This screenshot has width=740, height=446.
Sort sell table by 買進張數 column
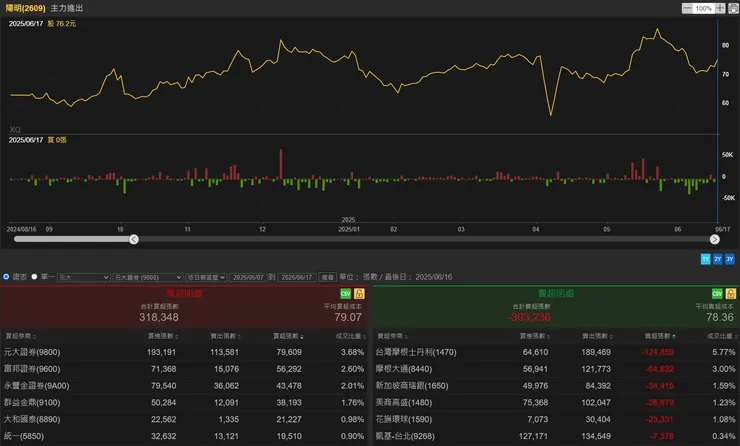[535, 336]
